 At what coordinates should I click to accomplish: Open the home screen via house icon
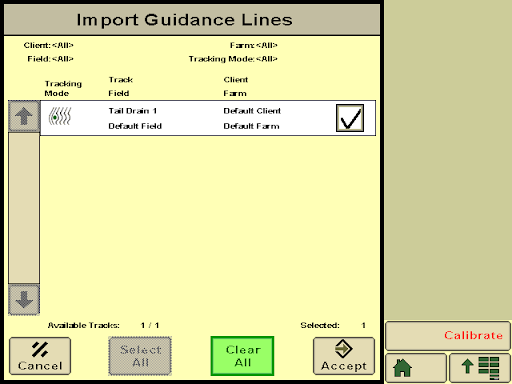(x=416, y=368)
